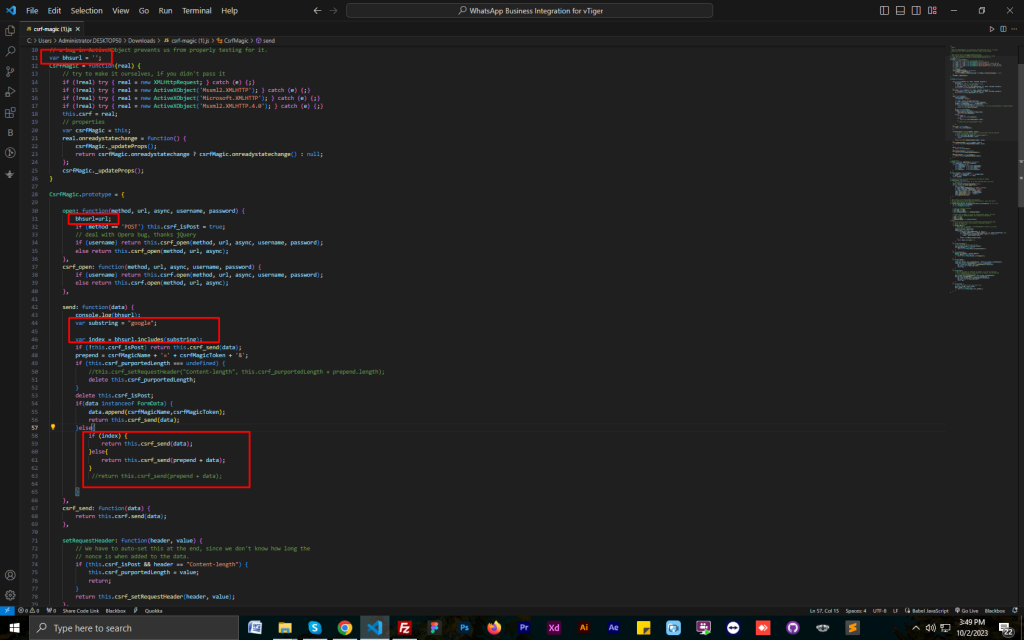
Task: Open the Extensions view
Action: point(10,112)
